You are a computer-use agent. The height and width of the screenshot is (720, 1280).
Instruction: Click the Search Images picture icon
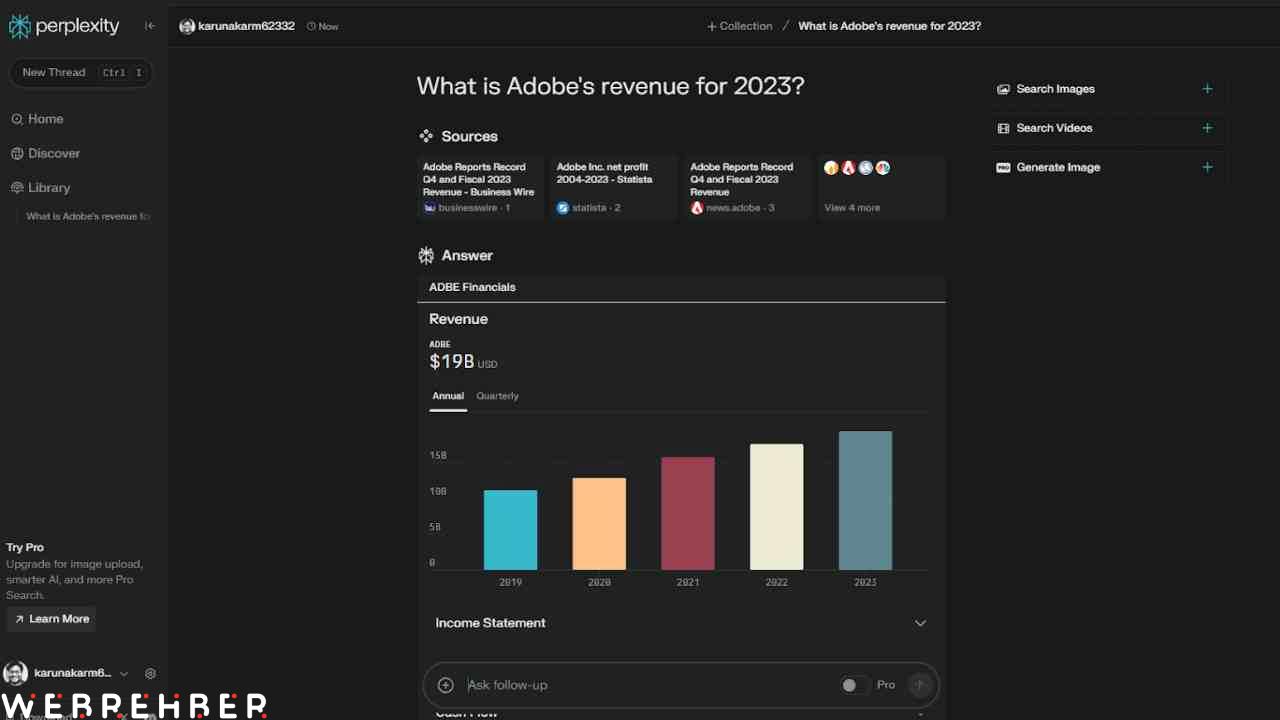(x=1003, y=89)
